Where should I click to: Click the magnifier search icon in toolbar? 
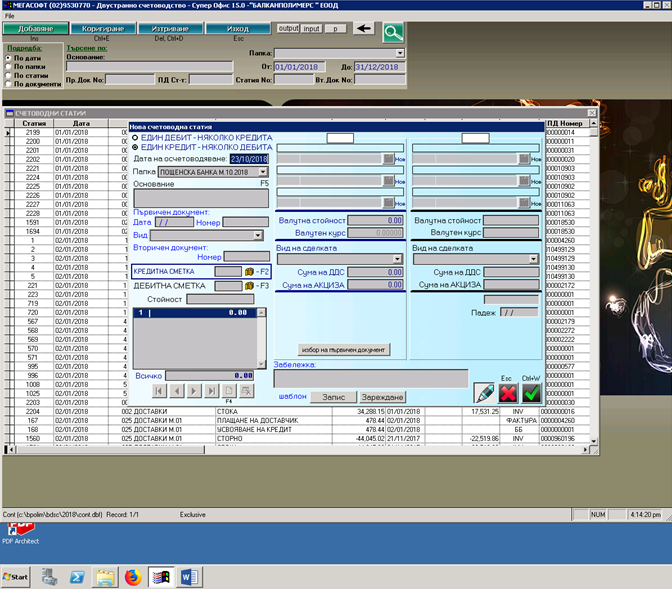tap(392, 32)
